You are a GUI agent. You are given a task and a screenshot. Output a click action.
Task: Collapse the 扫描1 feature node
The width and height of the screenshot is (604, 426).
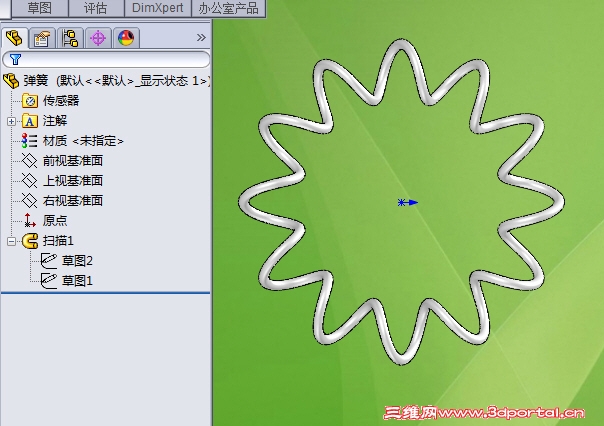pyautogui.click(x=11, y=241)
